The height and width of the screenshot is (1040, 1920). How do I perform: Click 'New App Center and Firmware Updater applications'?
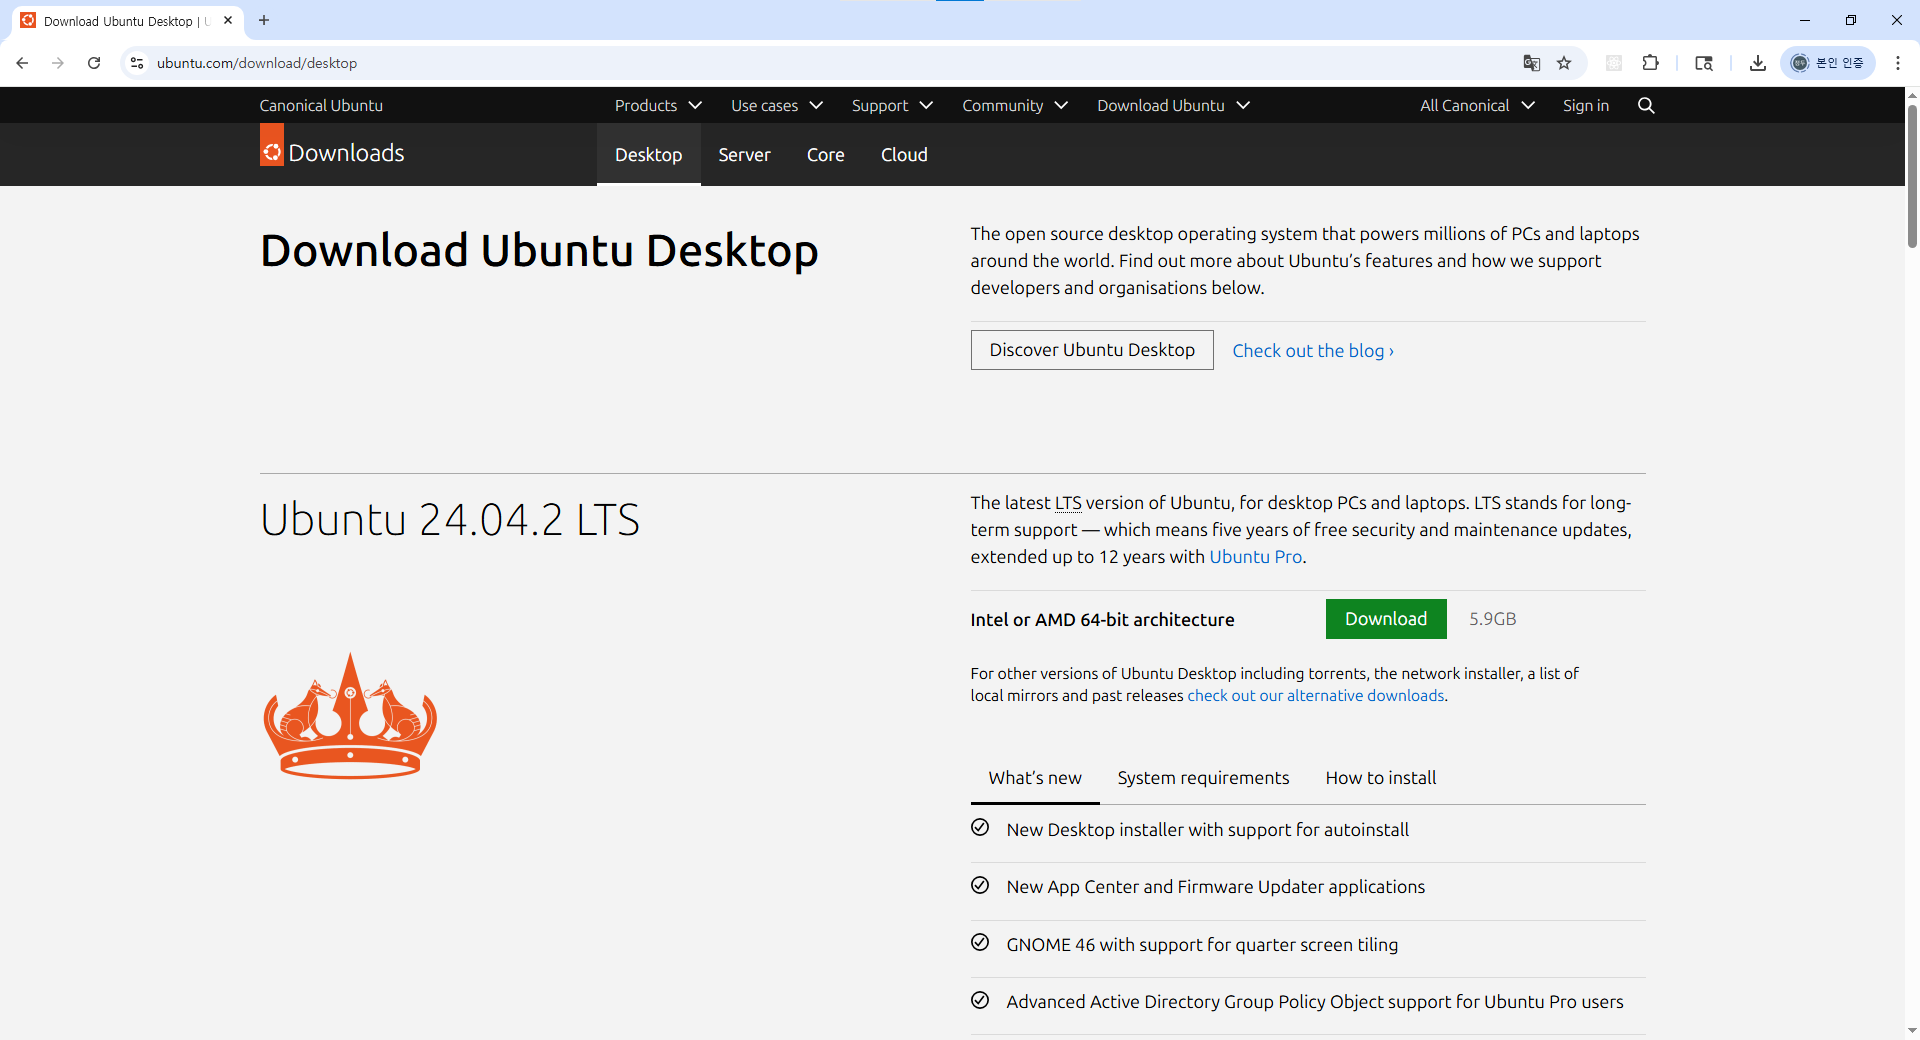click(1216, 887)
